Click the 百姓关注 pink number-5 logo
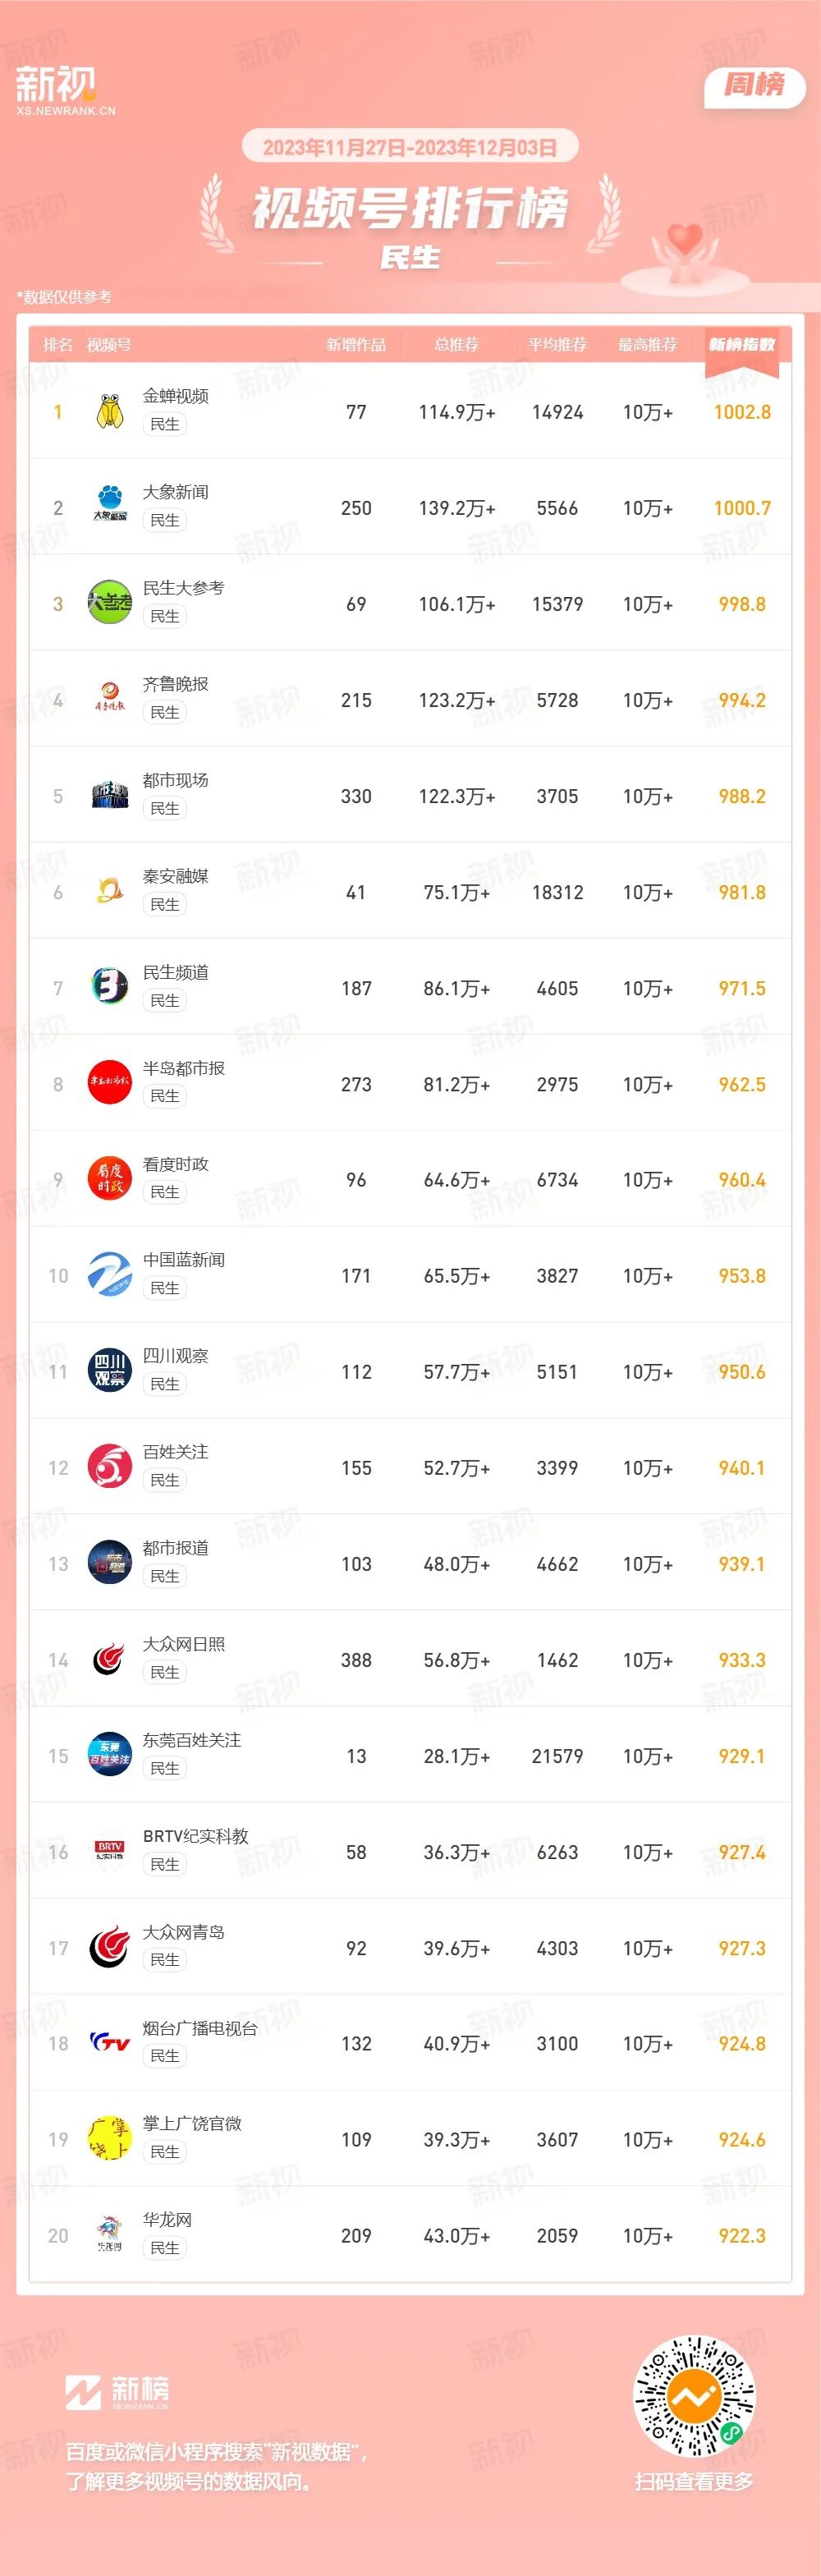 [x=110, y=1467]
